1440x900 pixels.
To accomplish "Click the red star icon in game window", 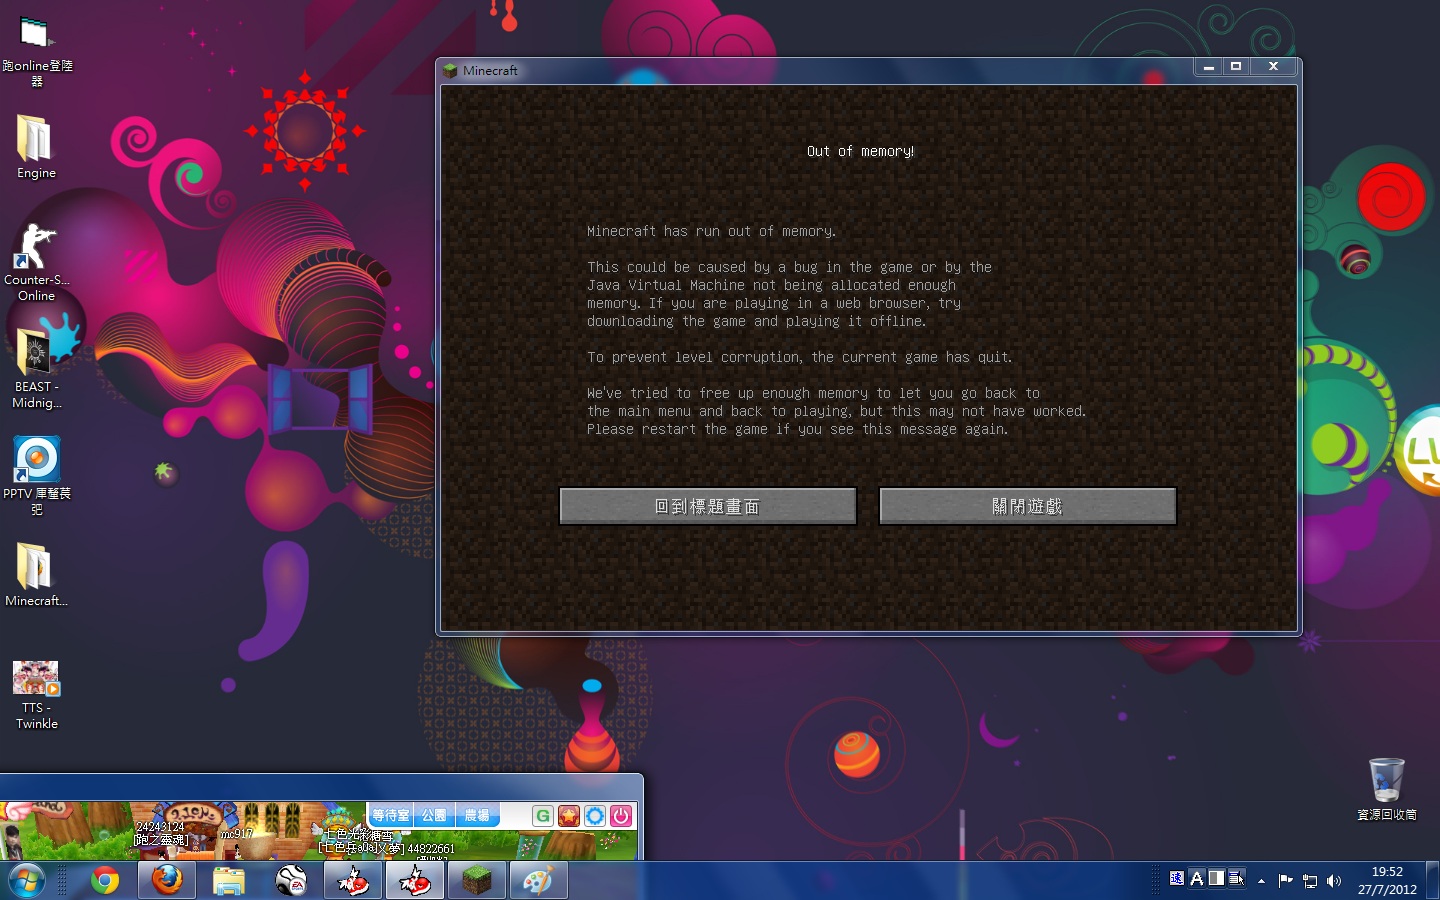I will [x=569, y=816].
